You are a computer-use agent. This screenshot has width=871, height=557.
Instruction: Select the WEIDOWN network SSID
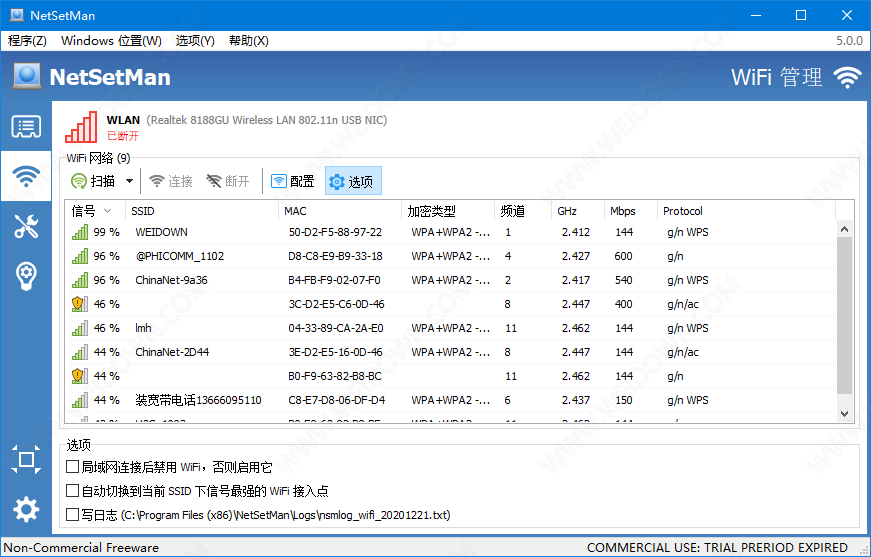pos(161,232)
